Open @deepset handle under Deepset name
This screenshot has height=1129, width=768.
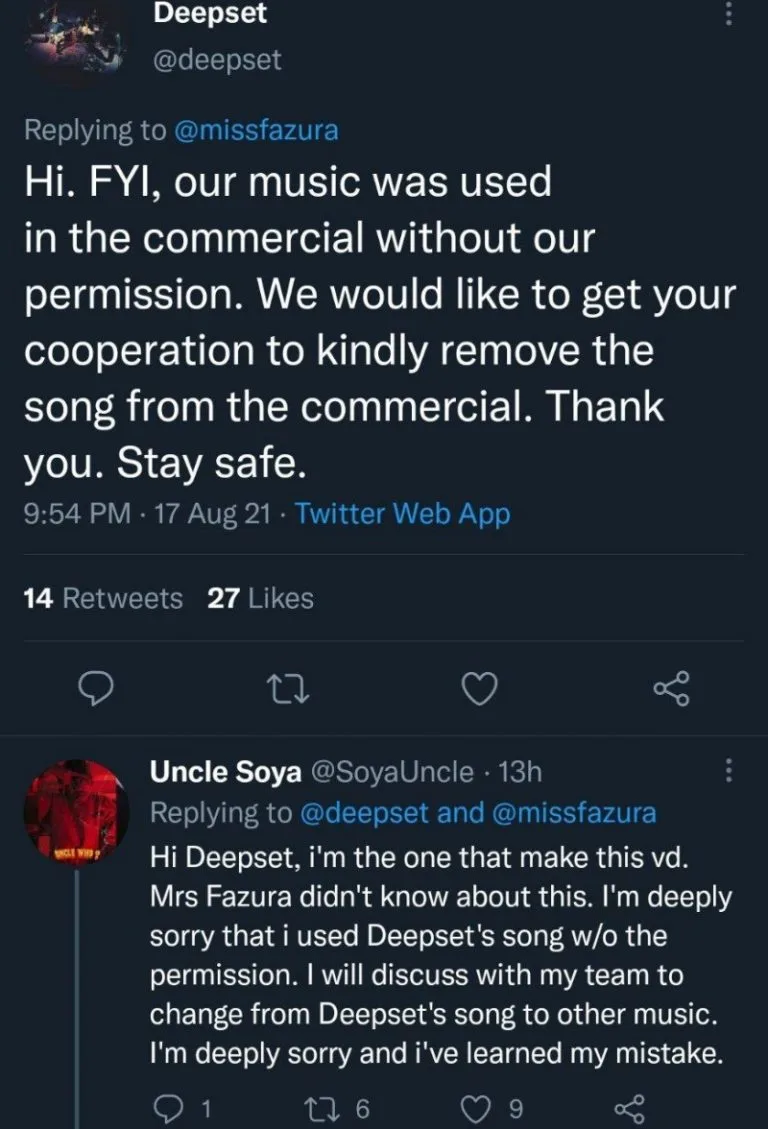(217, 60)
